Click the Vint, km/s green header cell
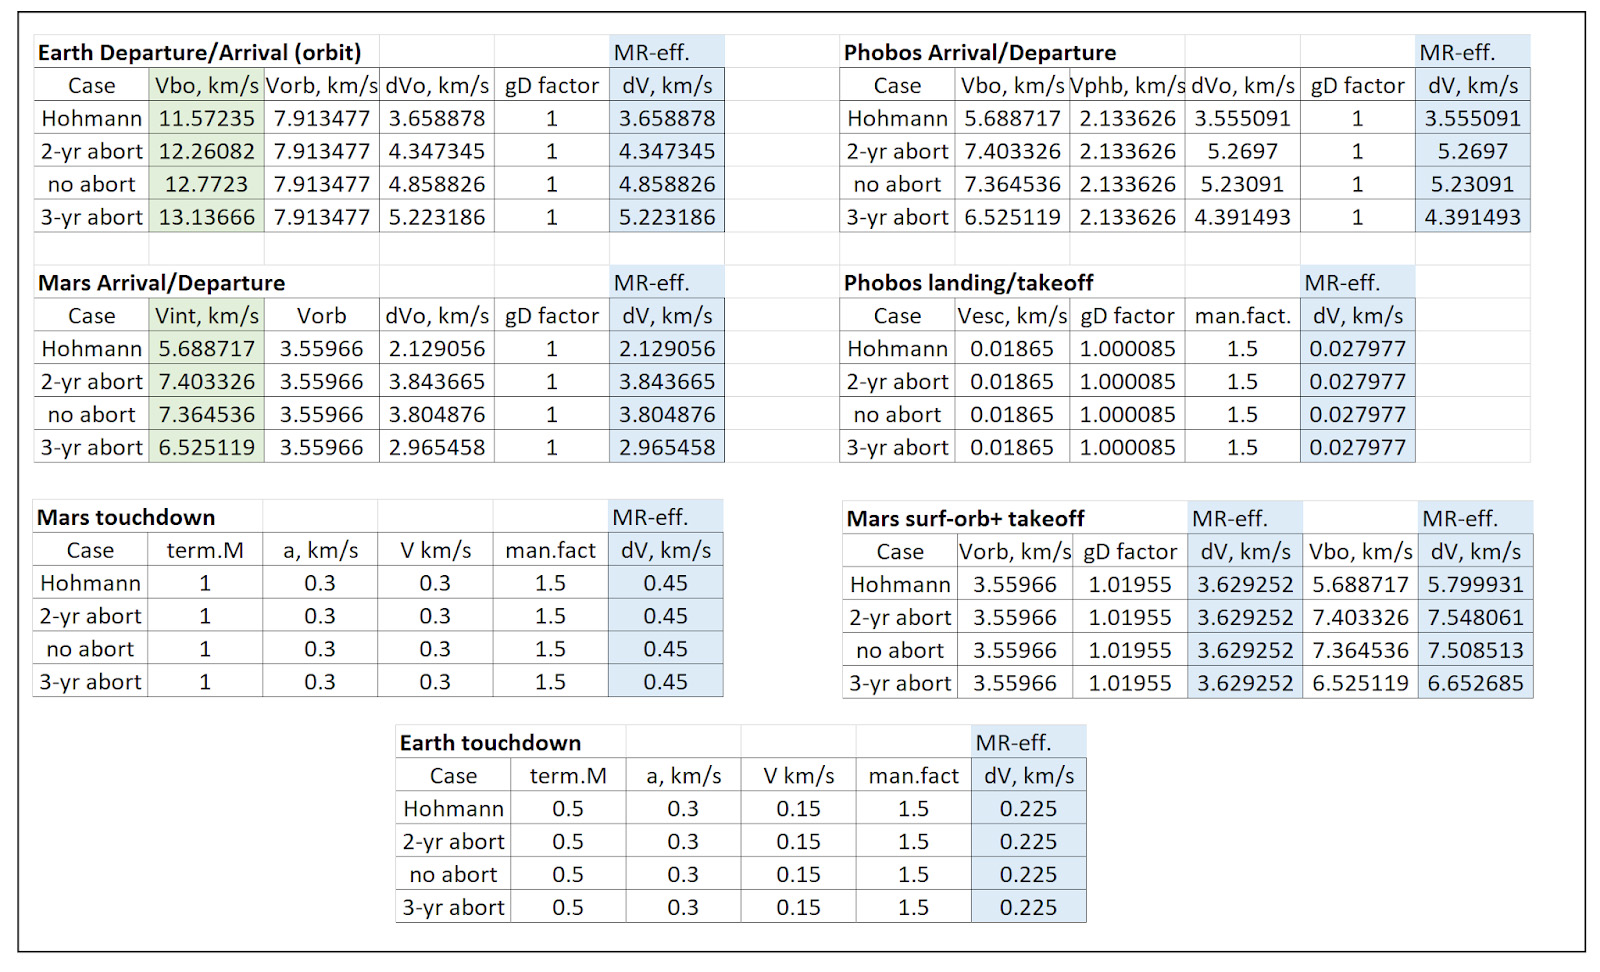 point(207,316)
